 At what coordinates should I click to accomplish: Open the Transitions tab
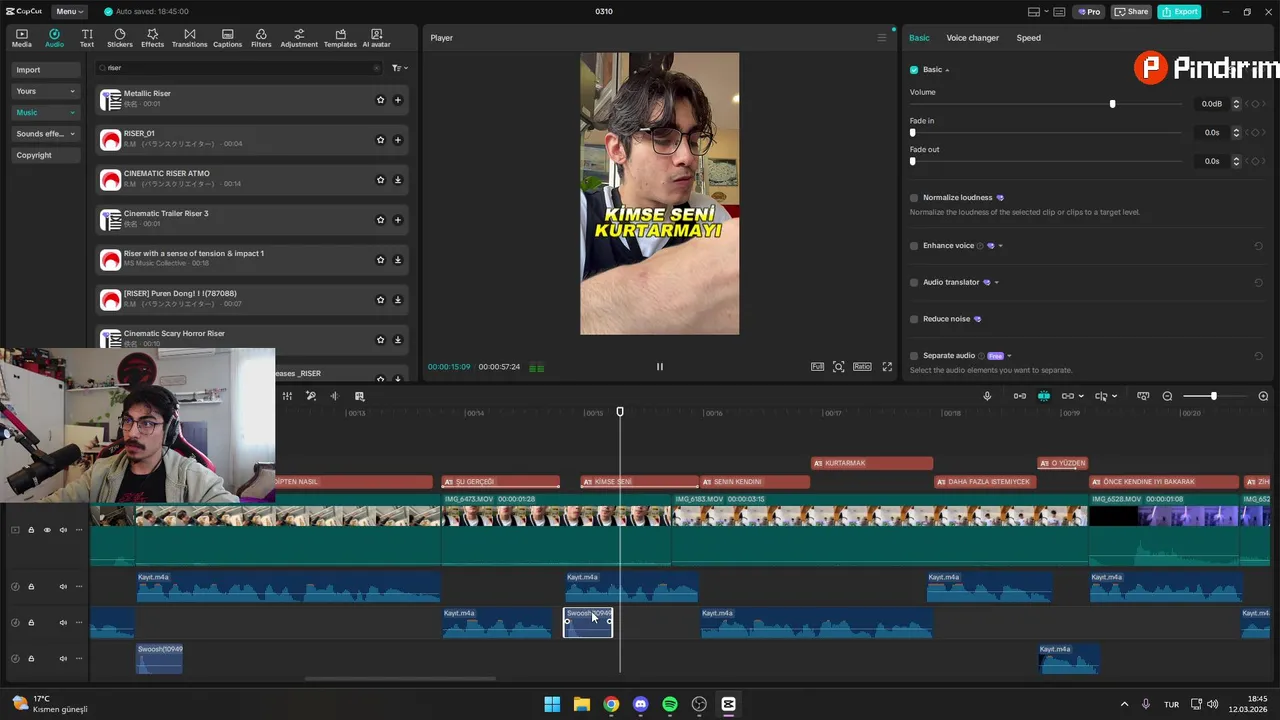click(189, 38)
